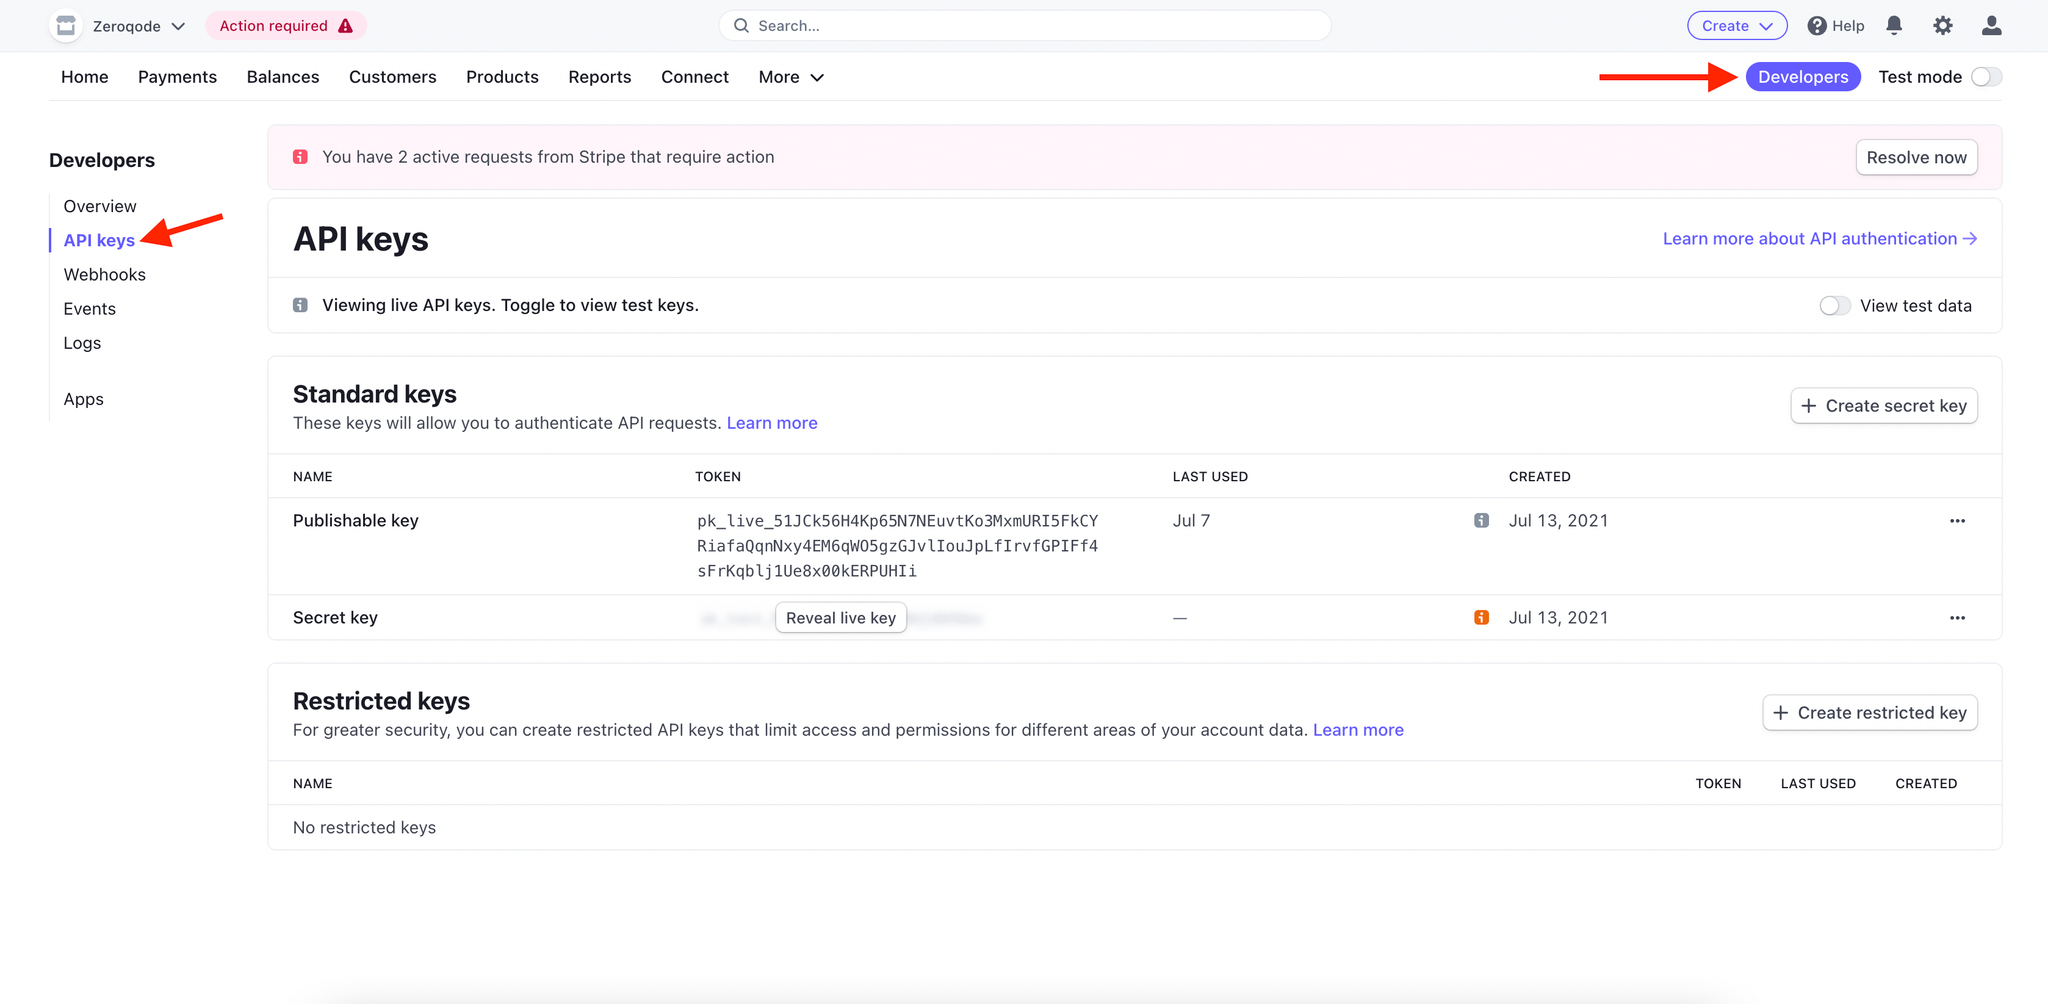Click the 'No restricted keys' text
This screenshot has height=1004, width=2048.
[x=364, y=828]
